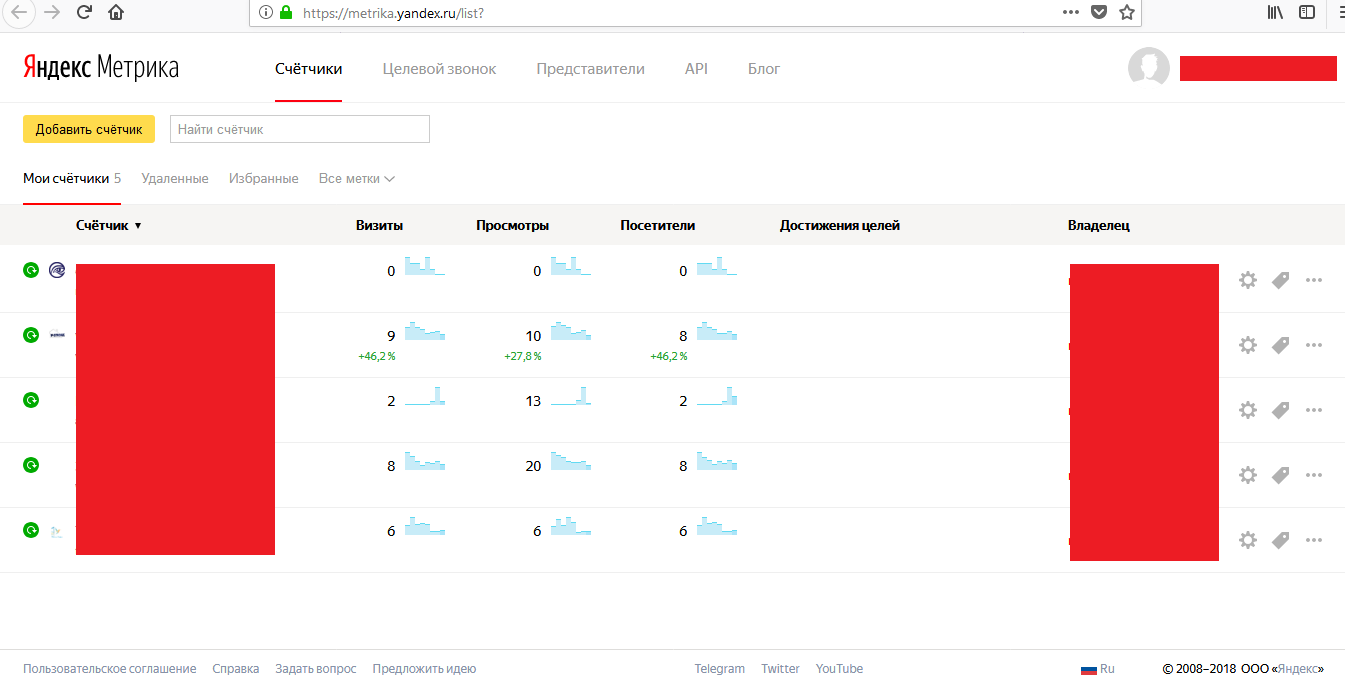Open browser home page
This screenshot has width=1345, height=675.
116,12
